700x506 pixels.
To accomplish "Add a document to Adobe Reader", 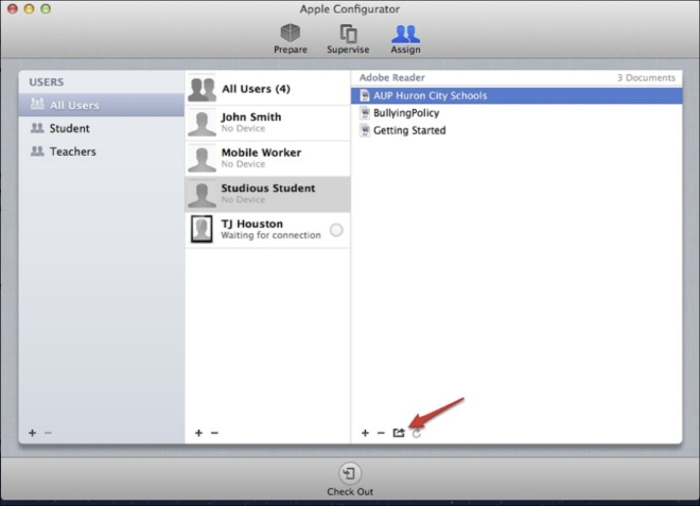I will [x=365, y=433].
